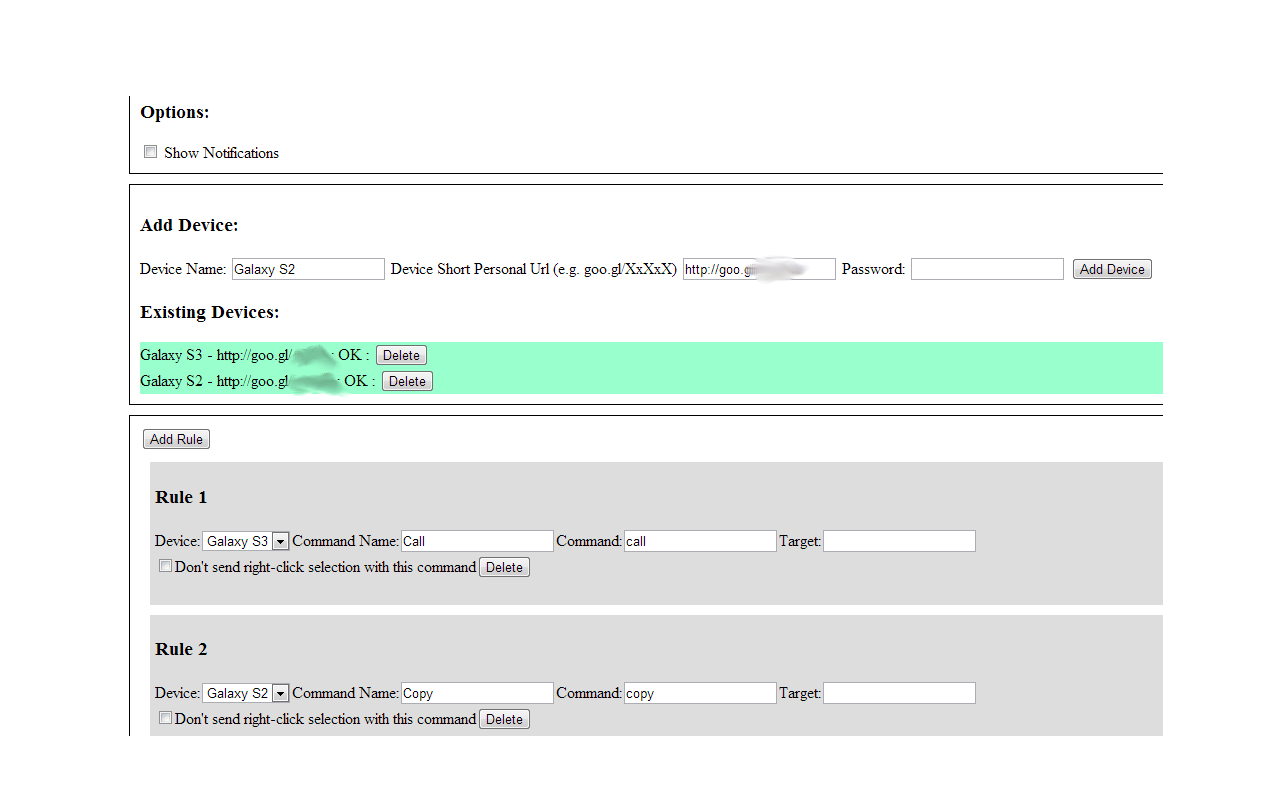Click the Add Device button

(x=1112, y=268)
